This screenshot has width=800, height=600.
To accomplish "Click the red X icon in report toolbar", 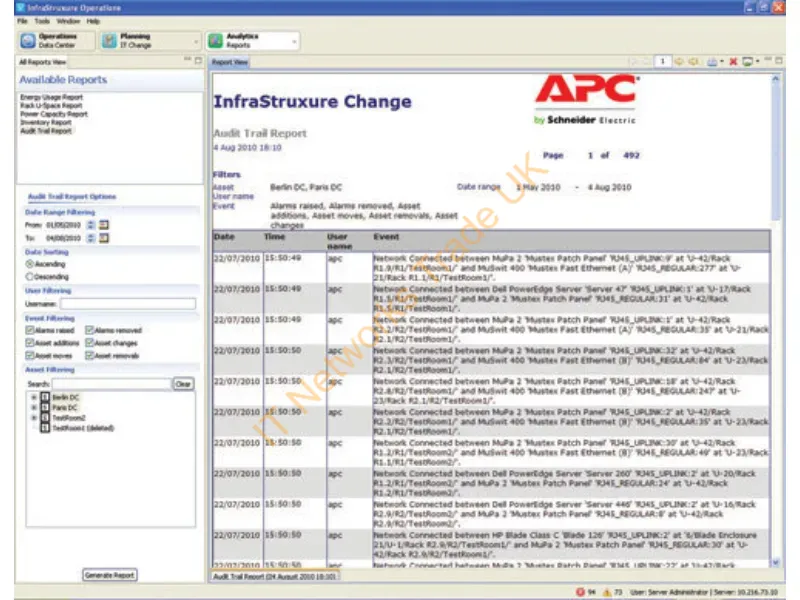I will (733, 62).
